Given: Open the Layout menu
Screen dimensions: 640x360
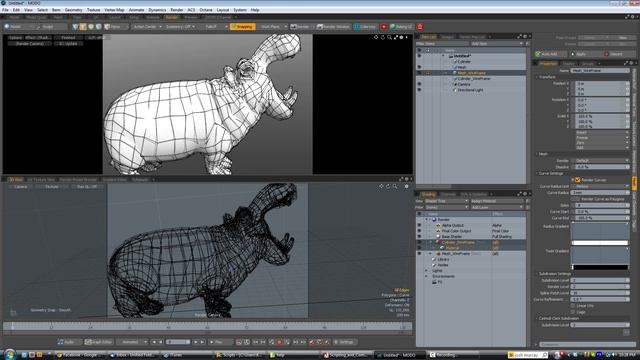Looking at the screenshot, I should pos(223,10).
